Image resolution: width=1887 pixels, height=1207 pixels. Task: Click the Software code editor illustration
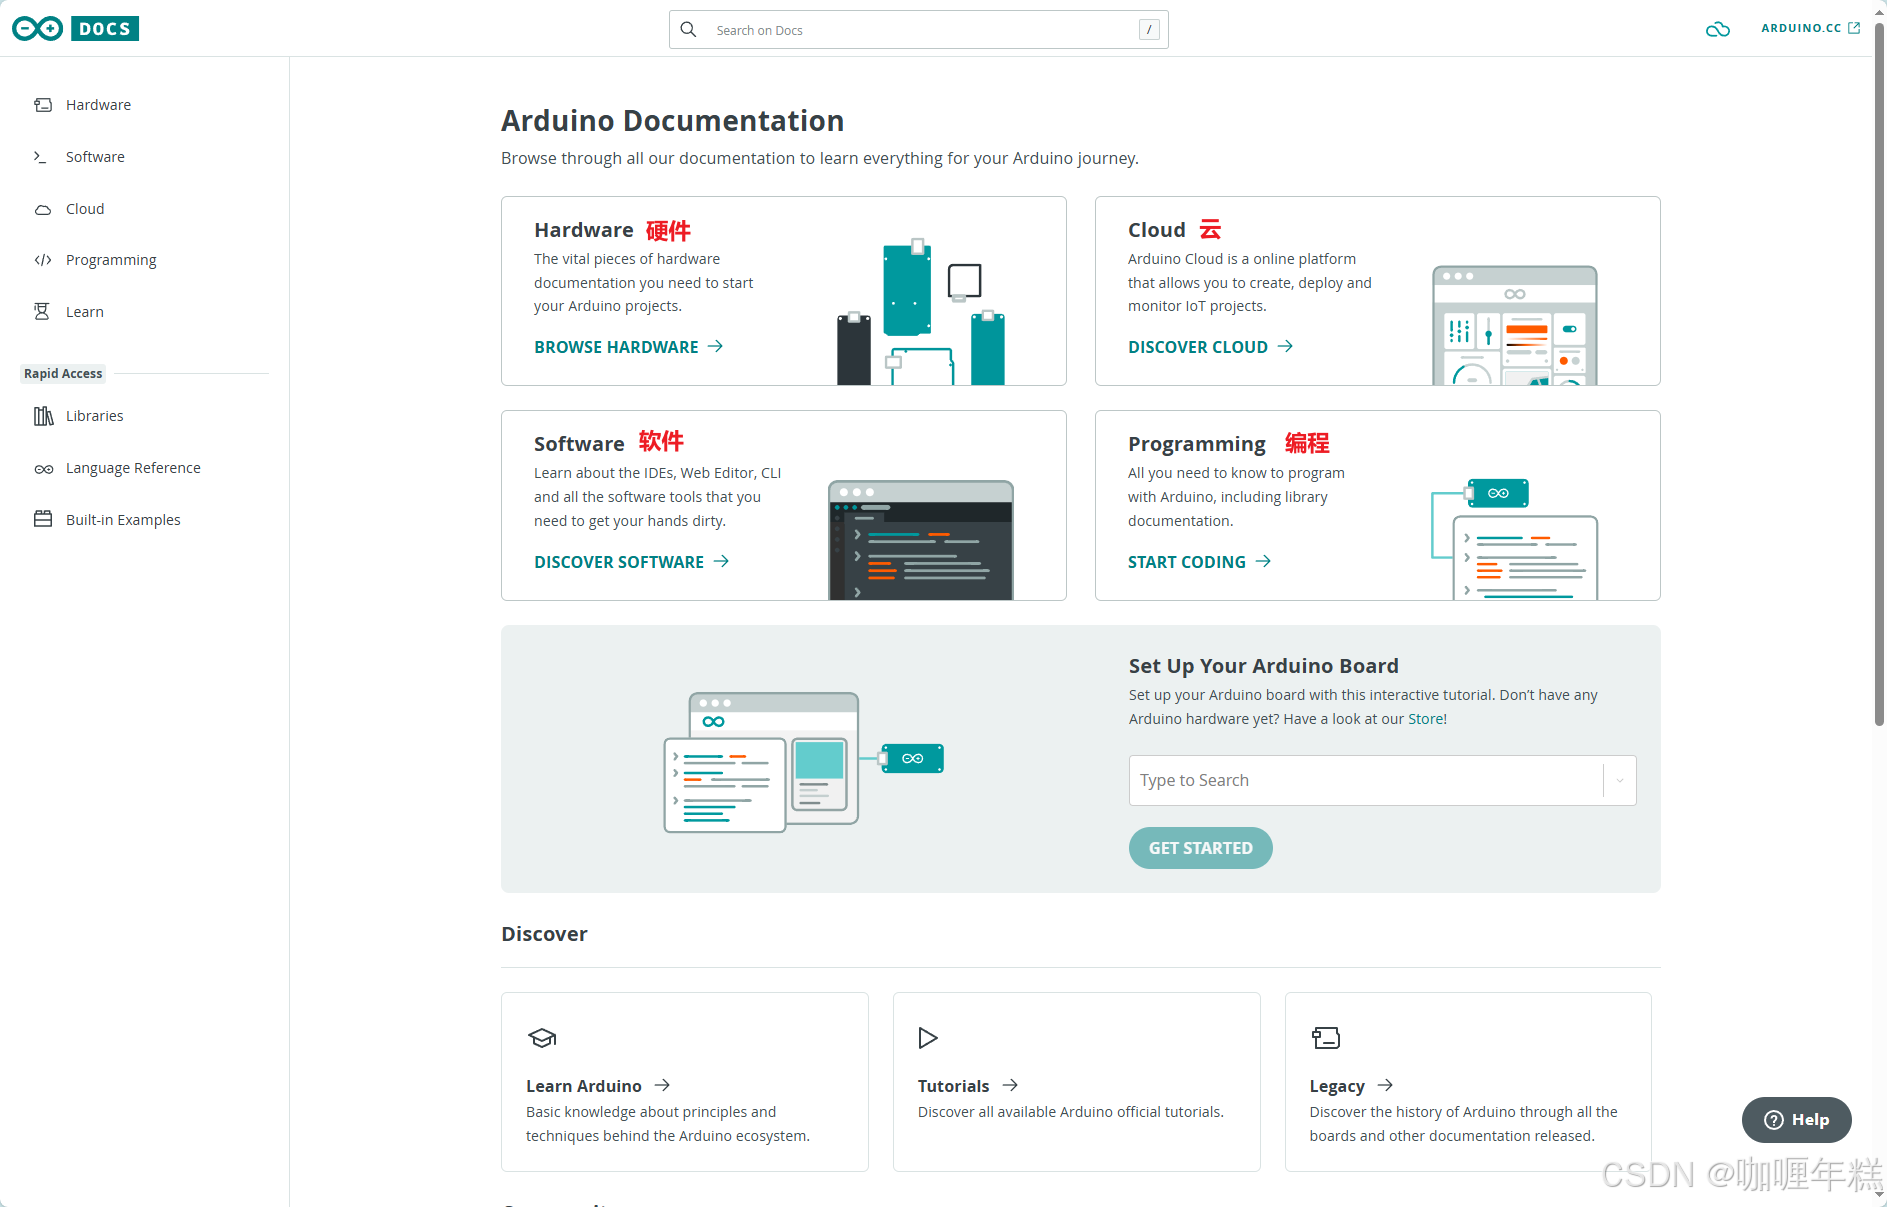tap(921, 540)
